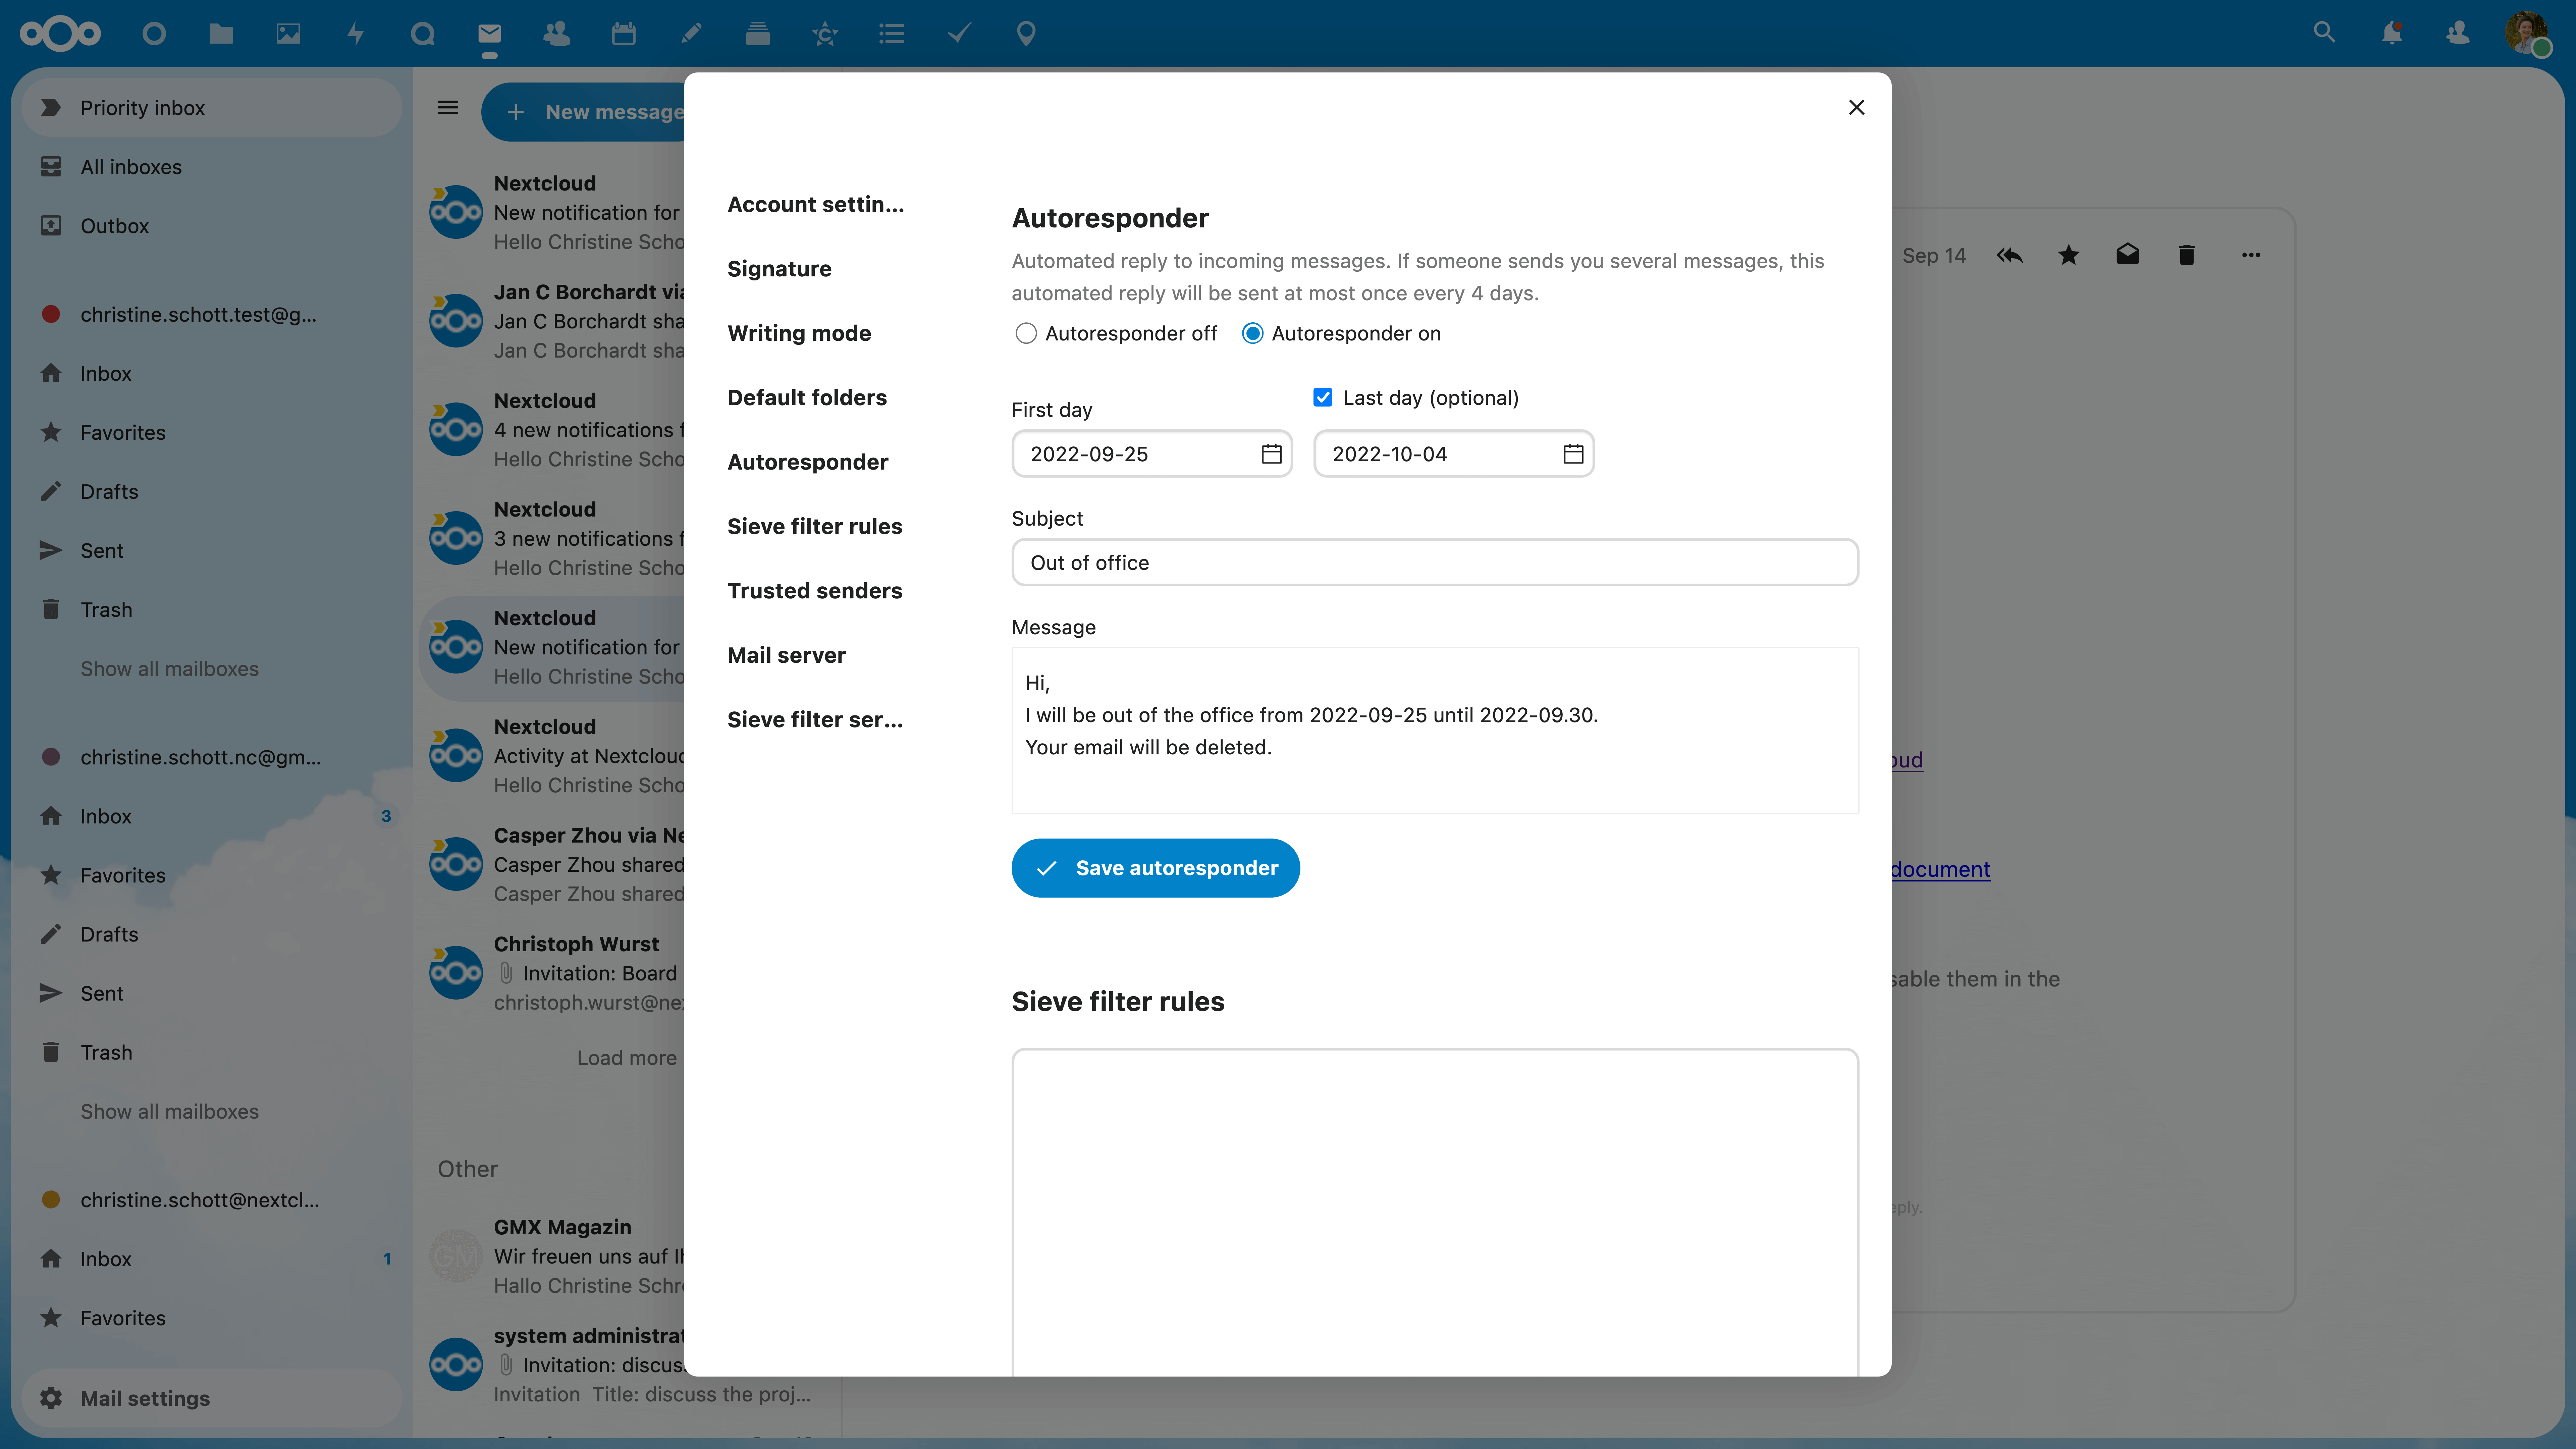Open the Activity lightning icon

(355, 34)
